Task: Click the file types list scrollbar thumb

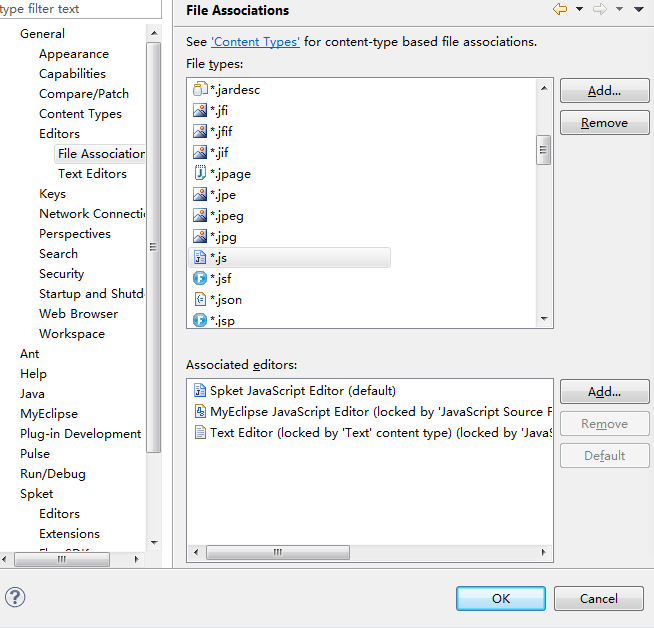Action: [543, 150]
